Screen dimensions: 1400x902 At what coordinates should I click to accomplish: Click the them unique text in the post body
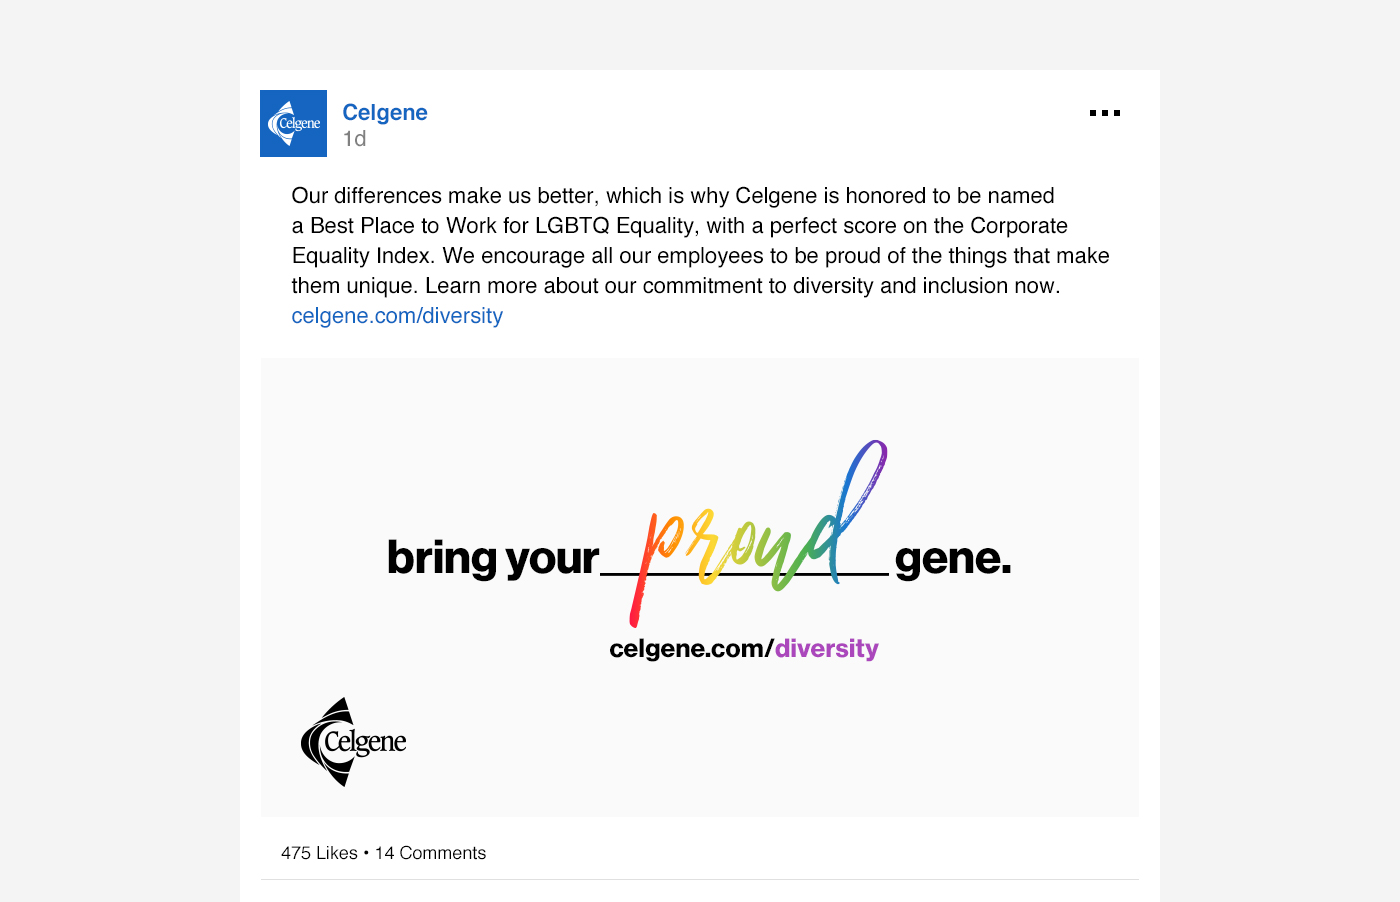[x=355, y=286]
